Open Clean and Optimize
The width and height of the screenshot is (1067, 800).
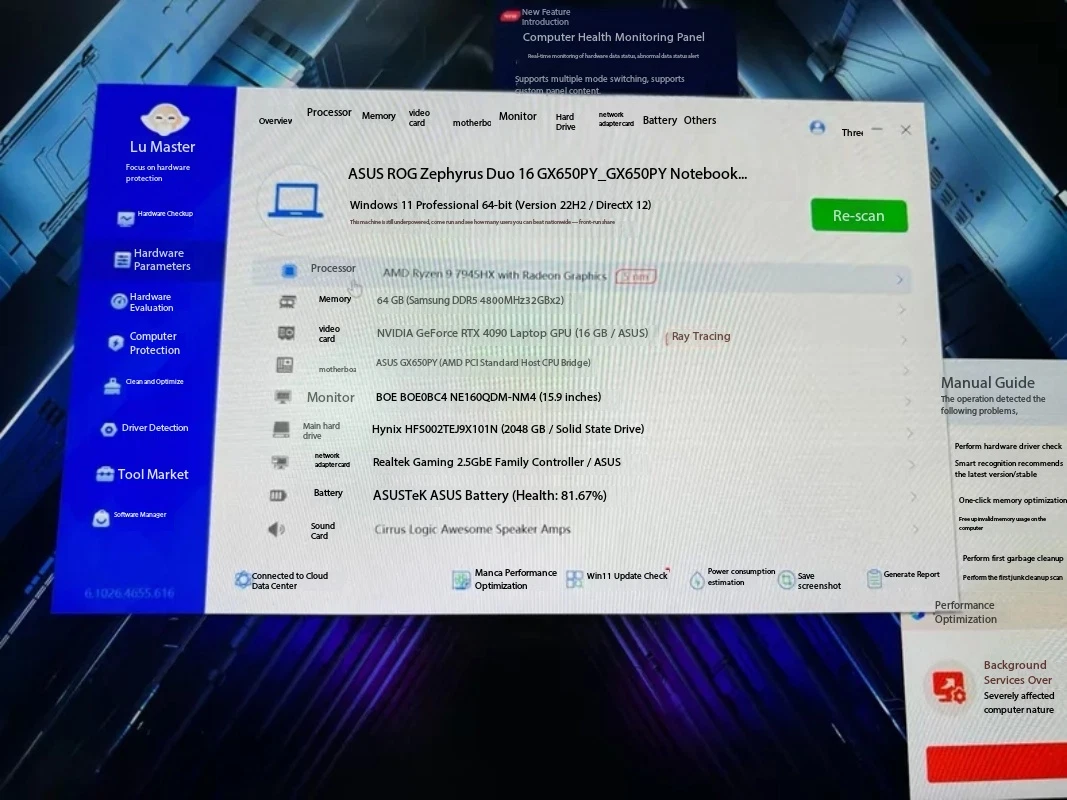pos(144,384)
